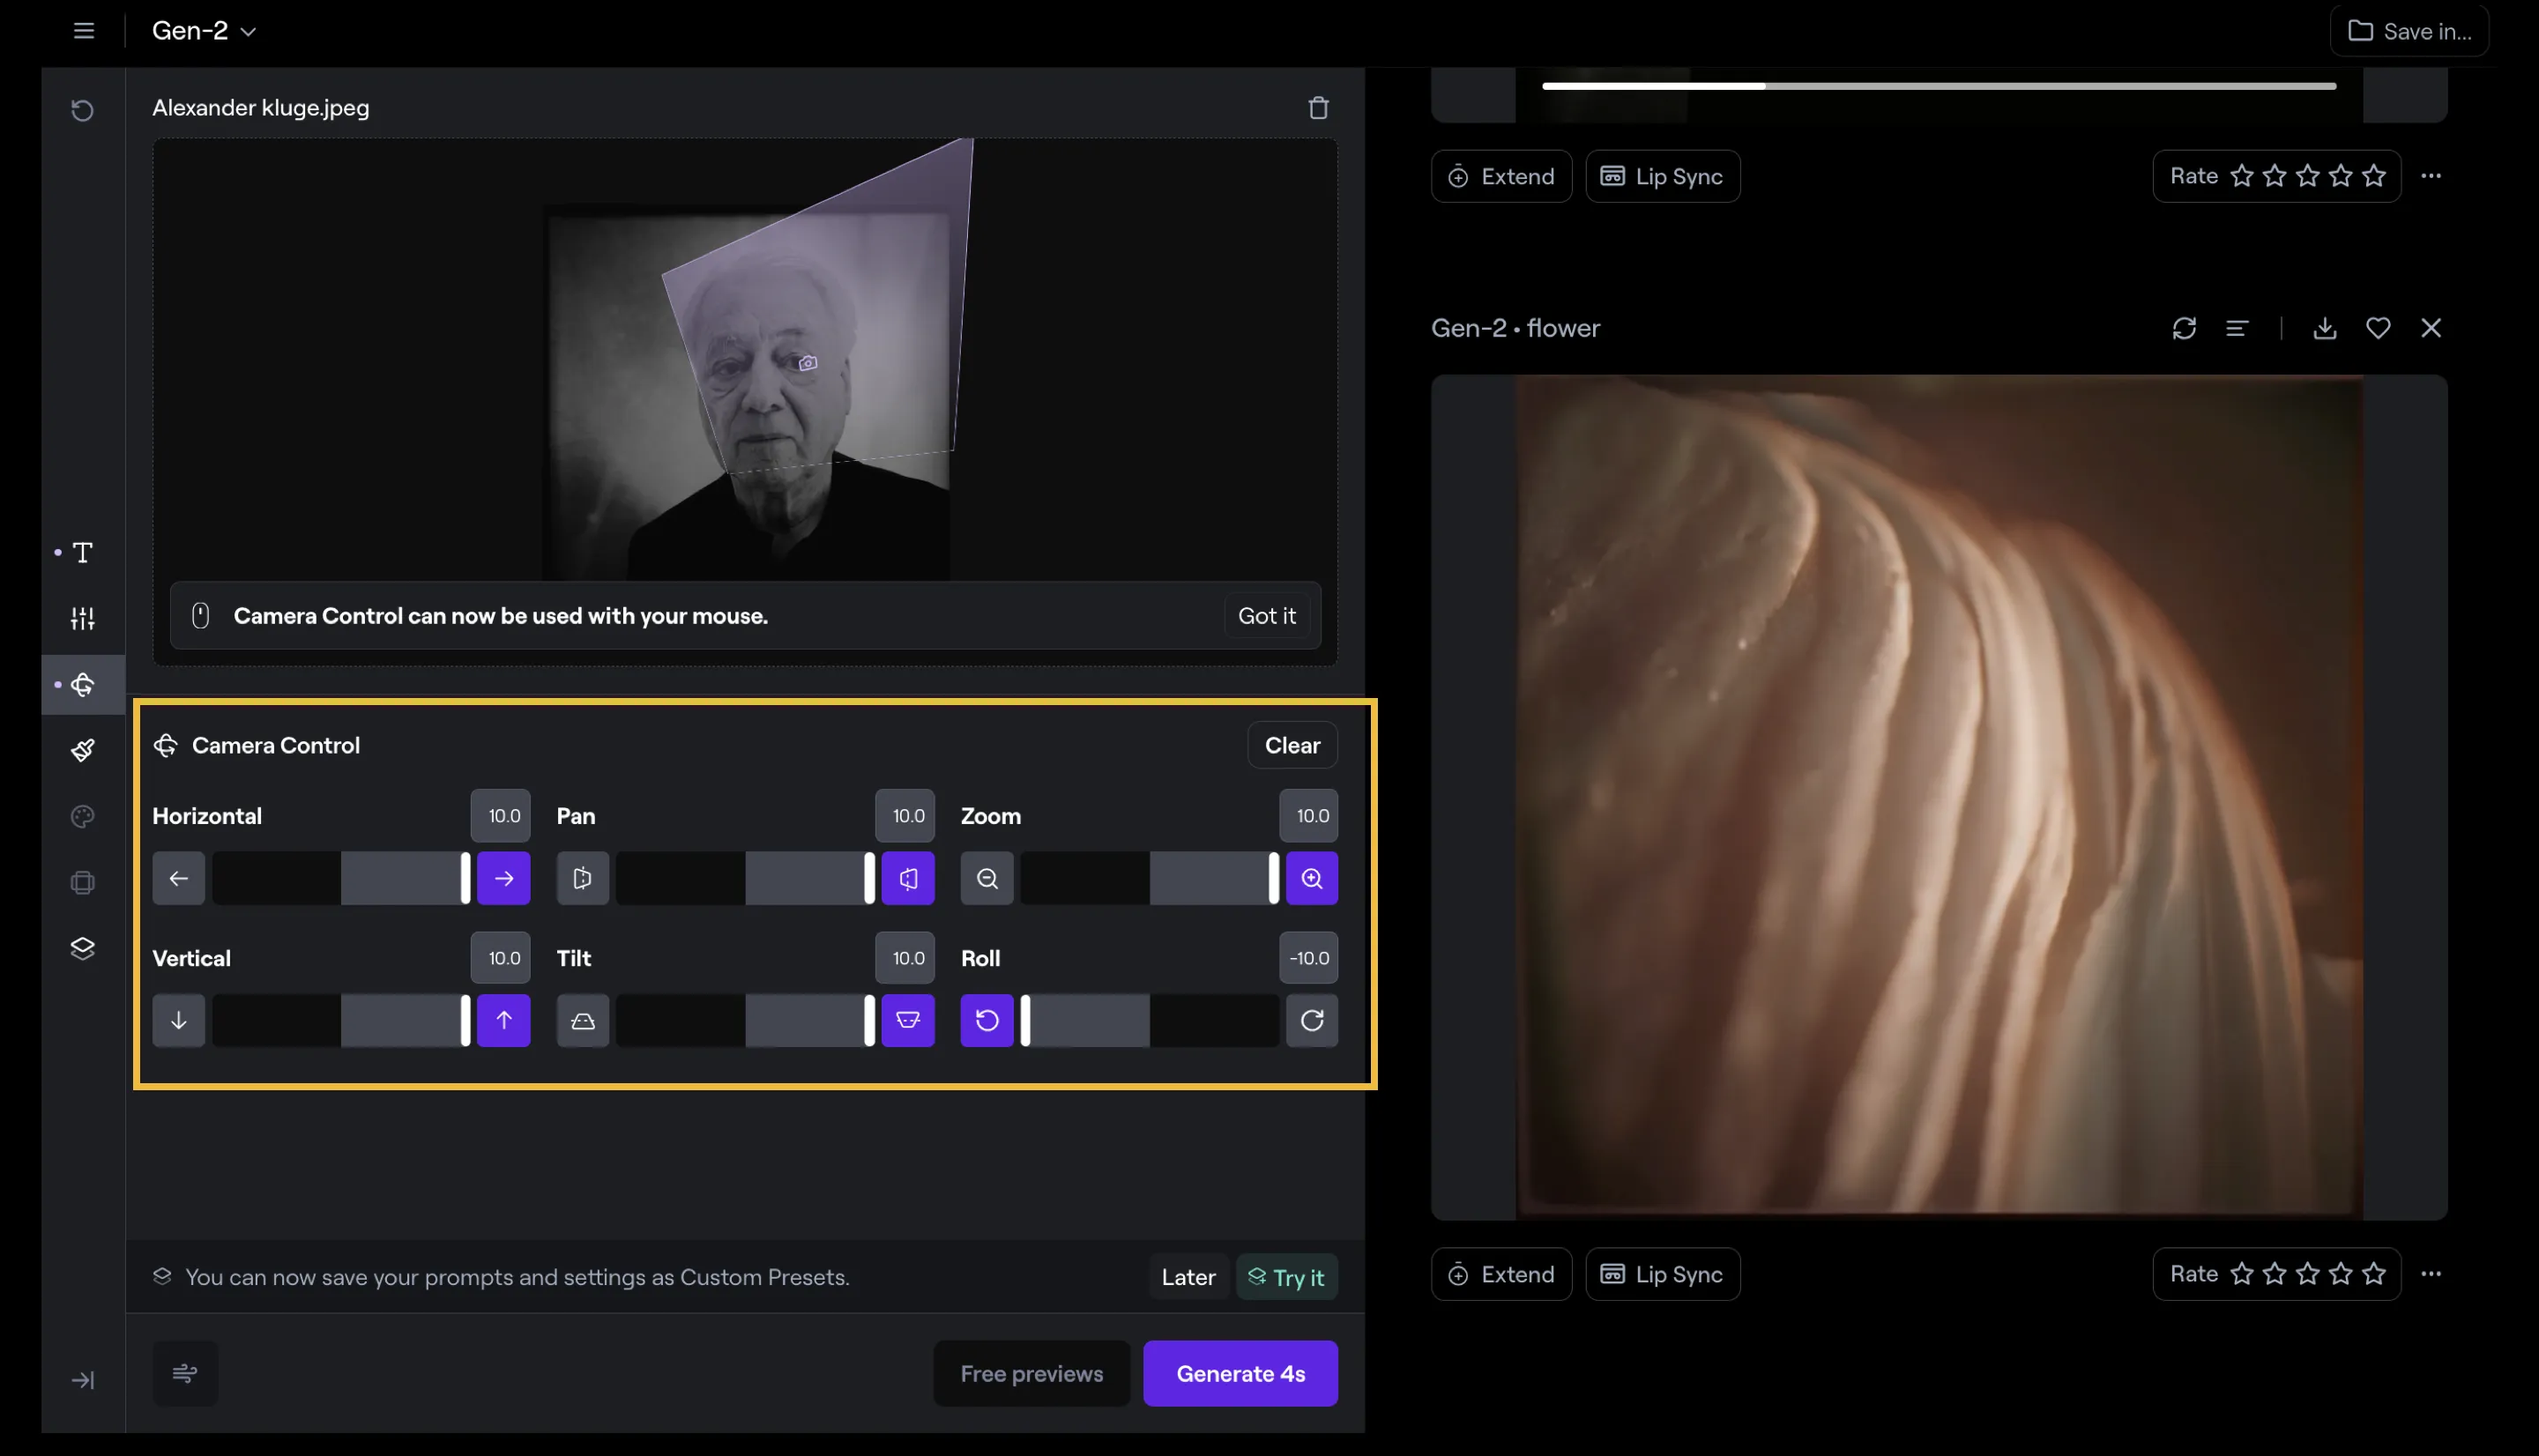This screenshot has height=1456, width=2539.
Task: Open the hamburger main menu
Action: pos(84,31)
